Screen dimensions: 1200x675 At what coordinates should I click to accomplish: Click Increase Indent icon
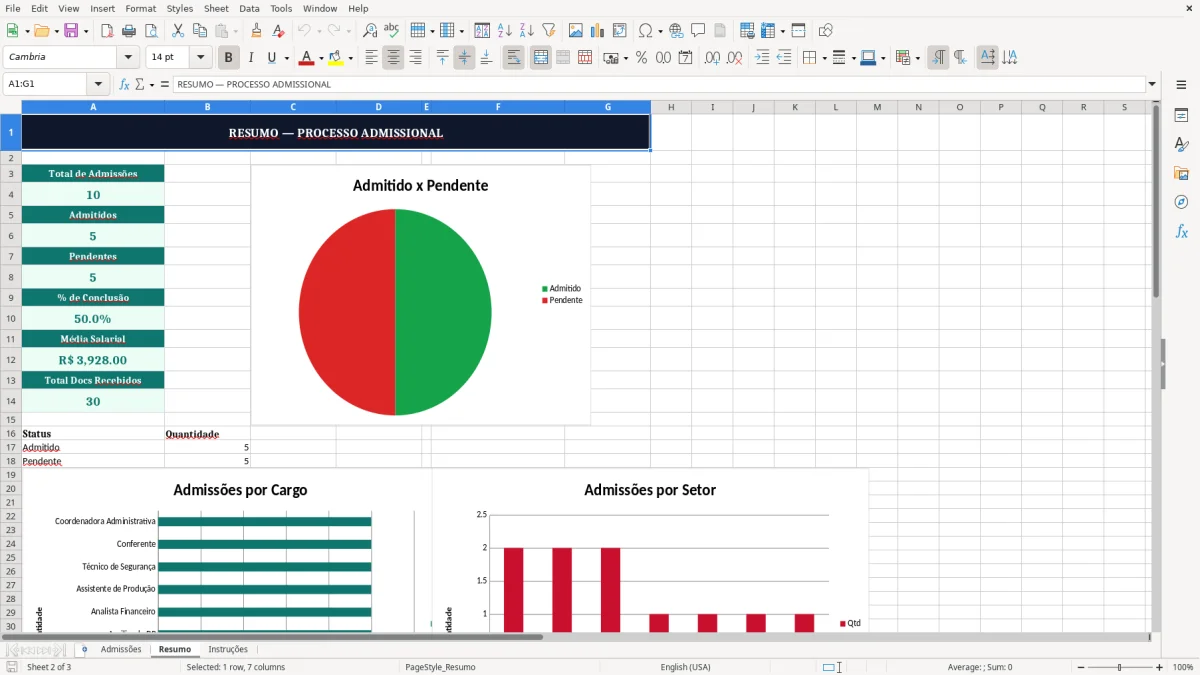[762, 58]
